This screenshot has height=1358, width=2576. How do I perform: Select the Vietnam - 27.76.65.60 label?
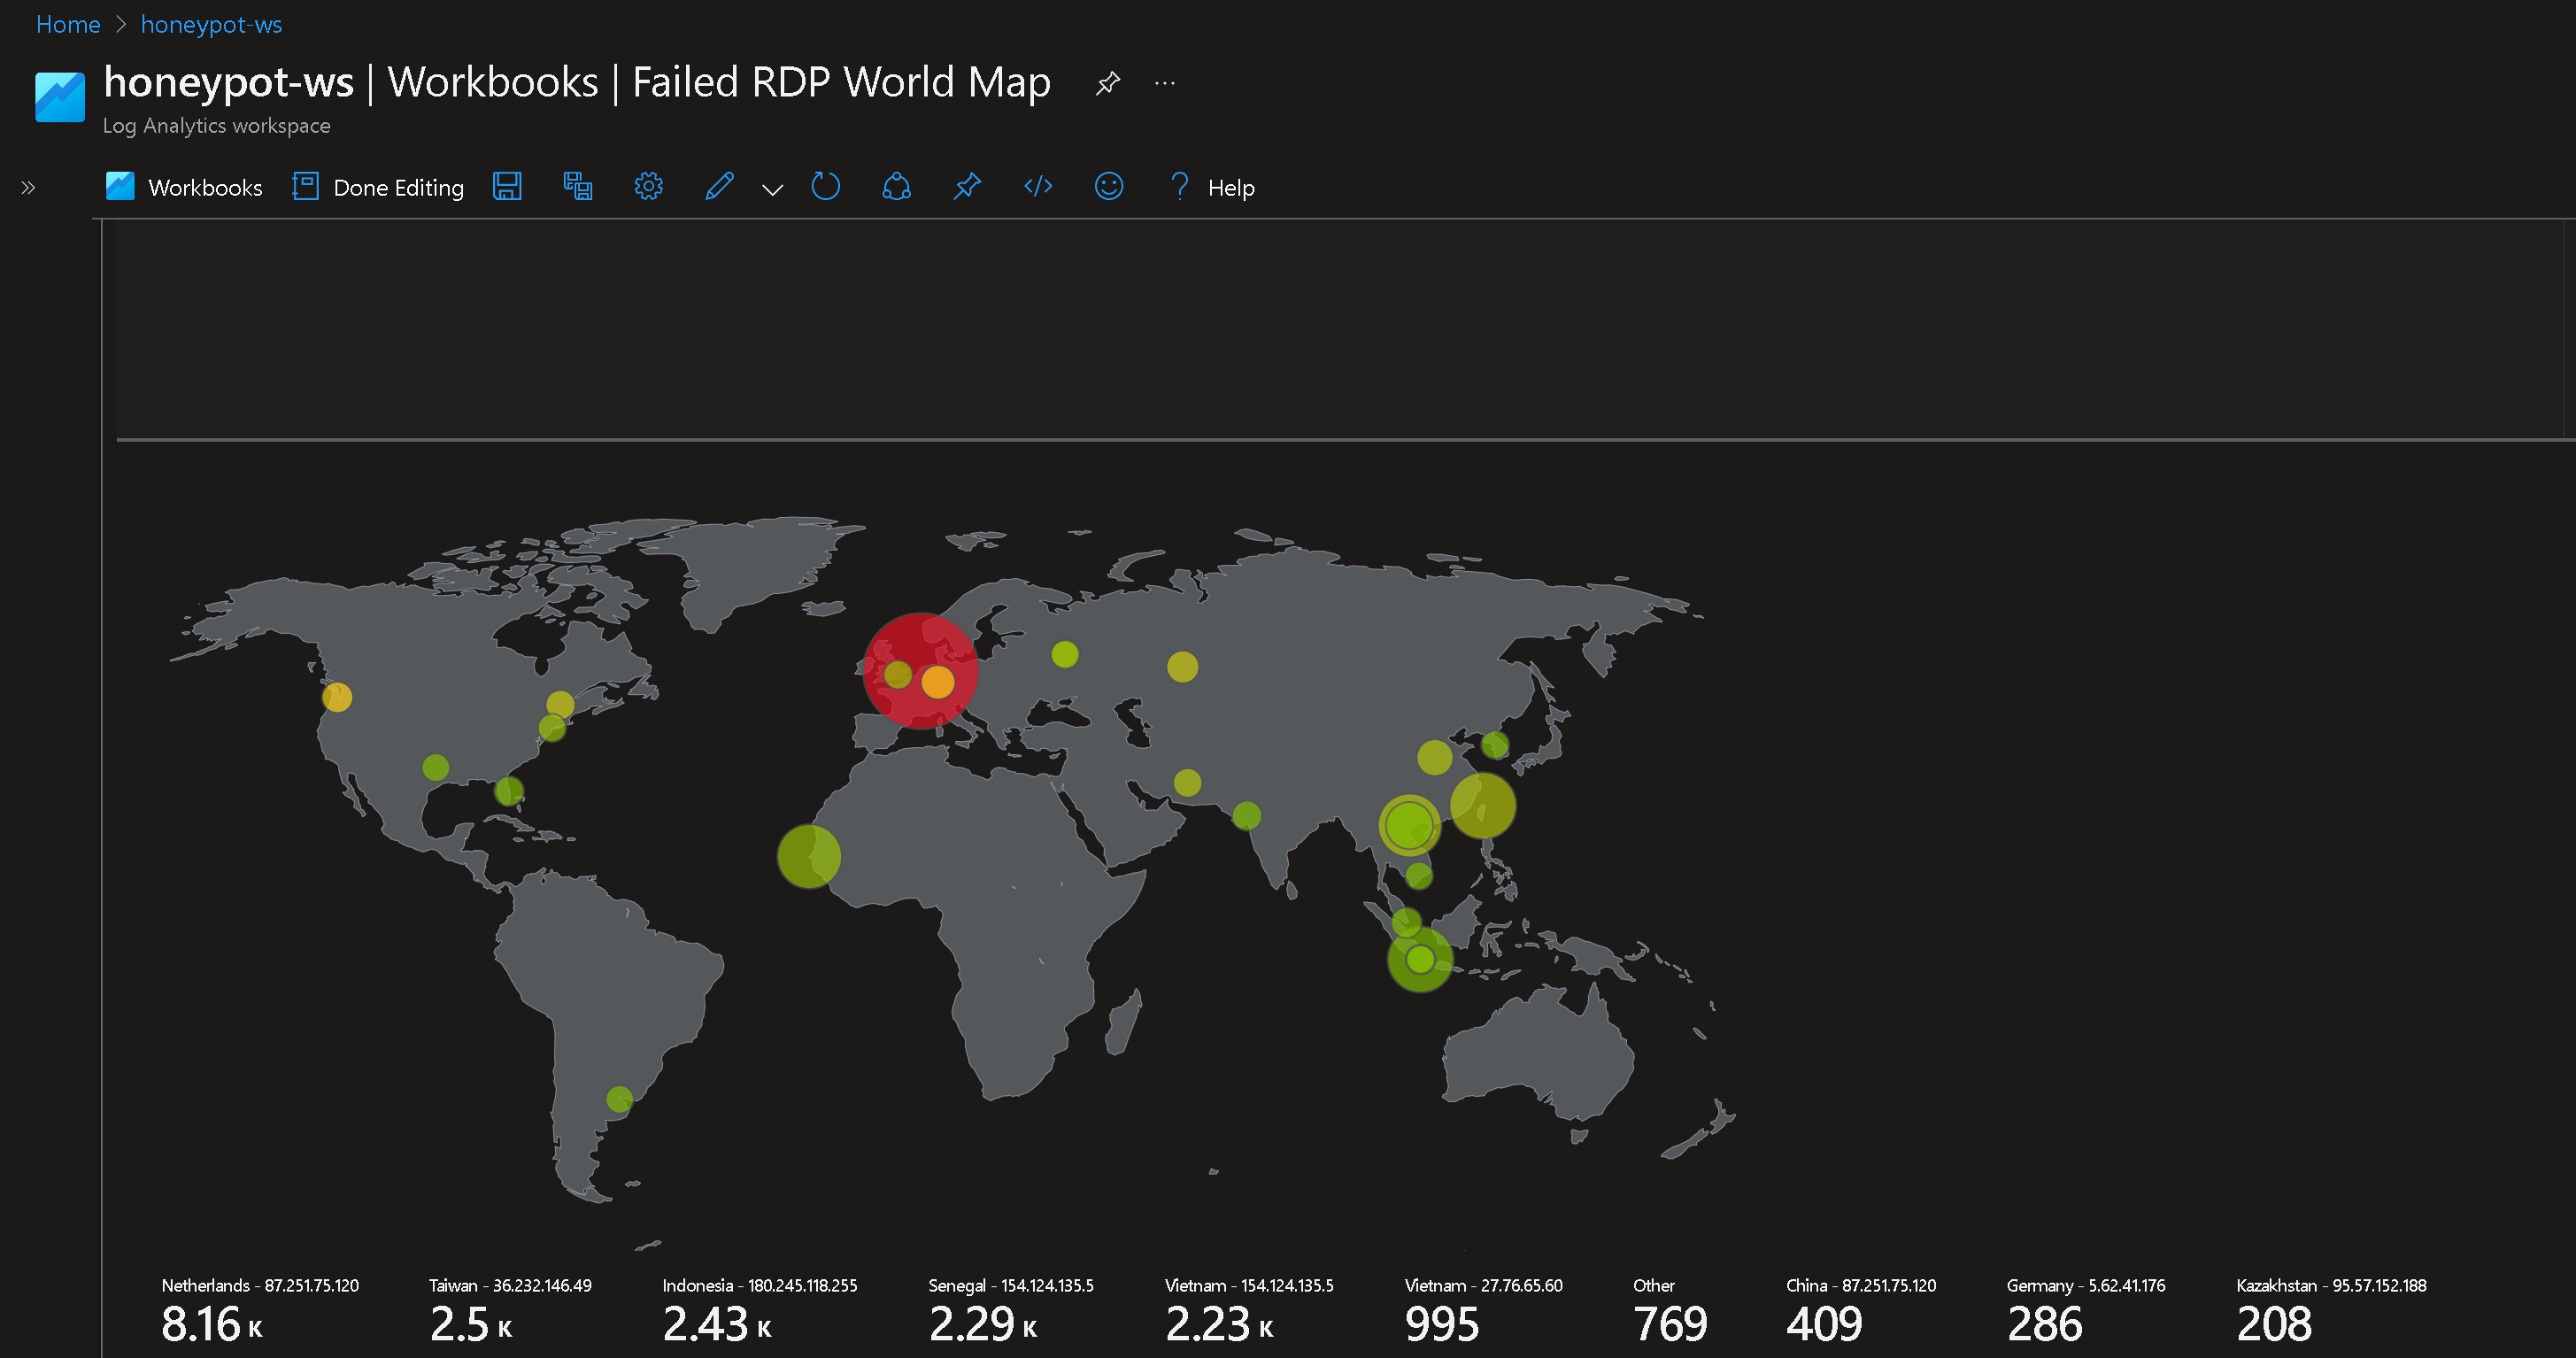click(x=1483, y=1285)
